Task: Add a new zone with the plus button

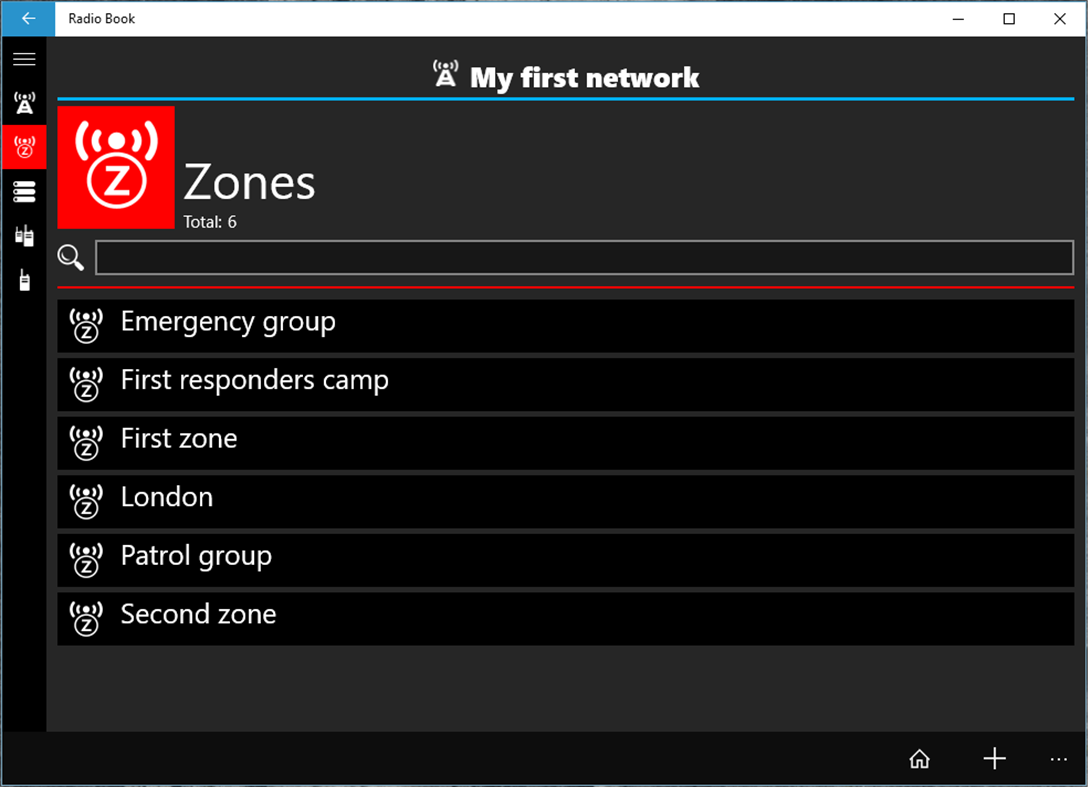Action: (x=994, y=759)
